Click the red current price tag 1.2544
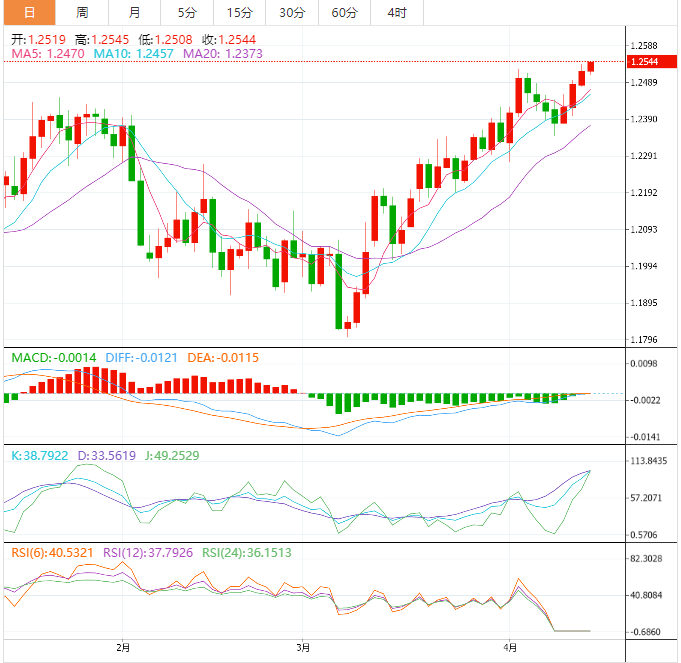The width and height of the screenshot is (681, 663). pos(644,62)
